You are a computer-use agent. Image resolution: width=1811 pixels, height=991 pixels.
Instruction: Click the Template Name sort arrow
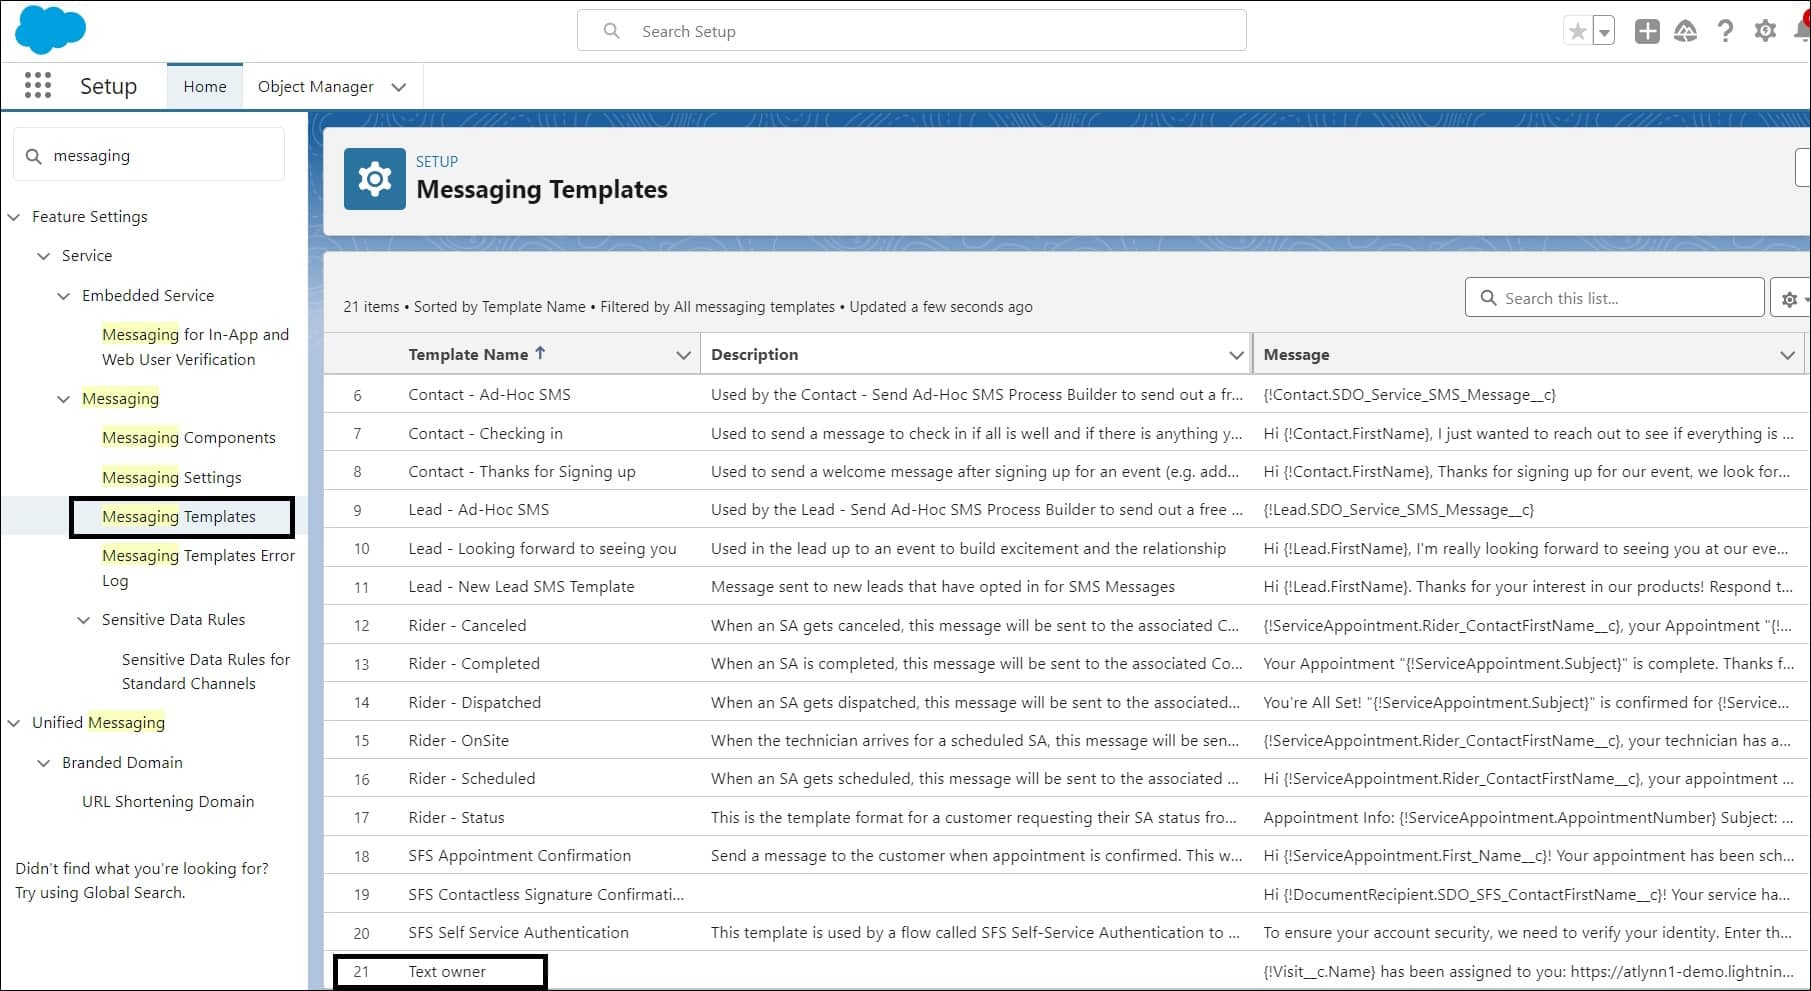541,353
